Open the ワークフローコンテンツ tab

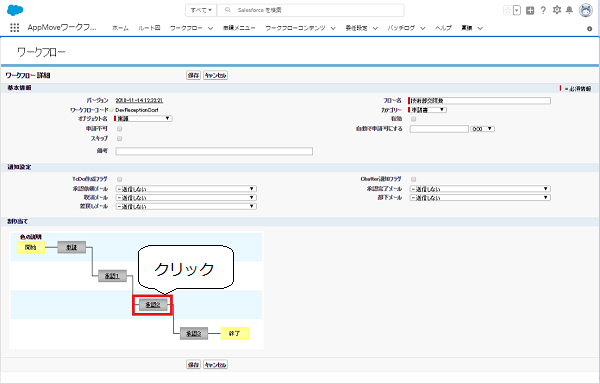pyautogui.click(x=295, y=28)
